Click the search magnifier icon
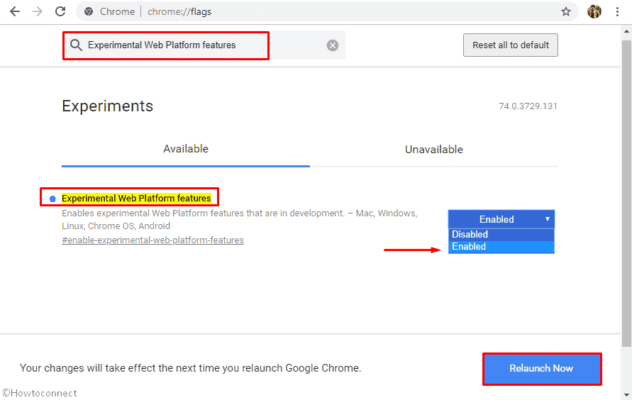This screenshot has height=400, width=632. pyautogui.click(x=76, y=45)
